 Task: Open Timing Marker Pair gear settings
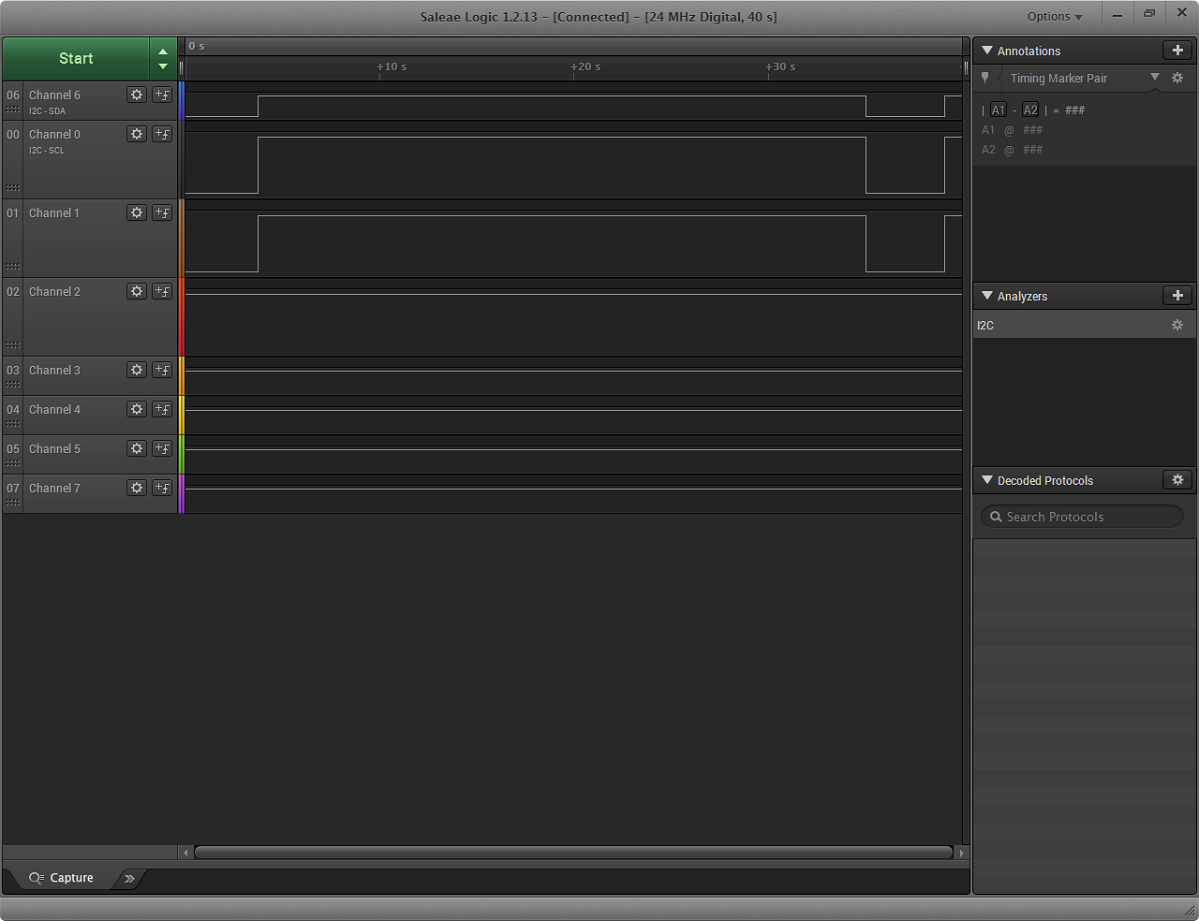(1177, 78)
